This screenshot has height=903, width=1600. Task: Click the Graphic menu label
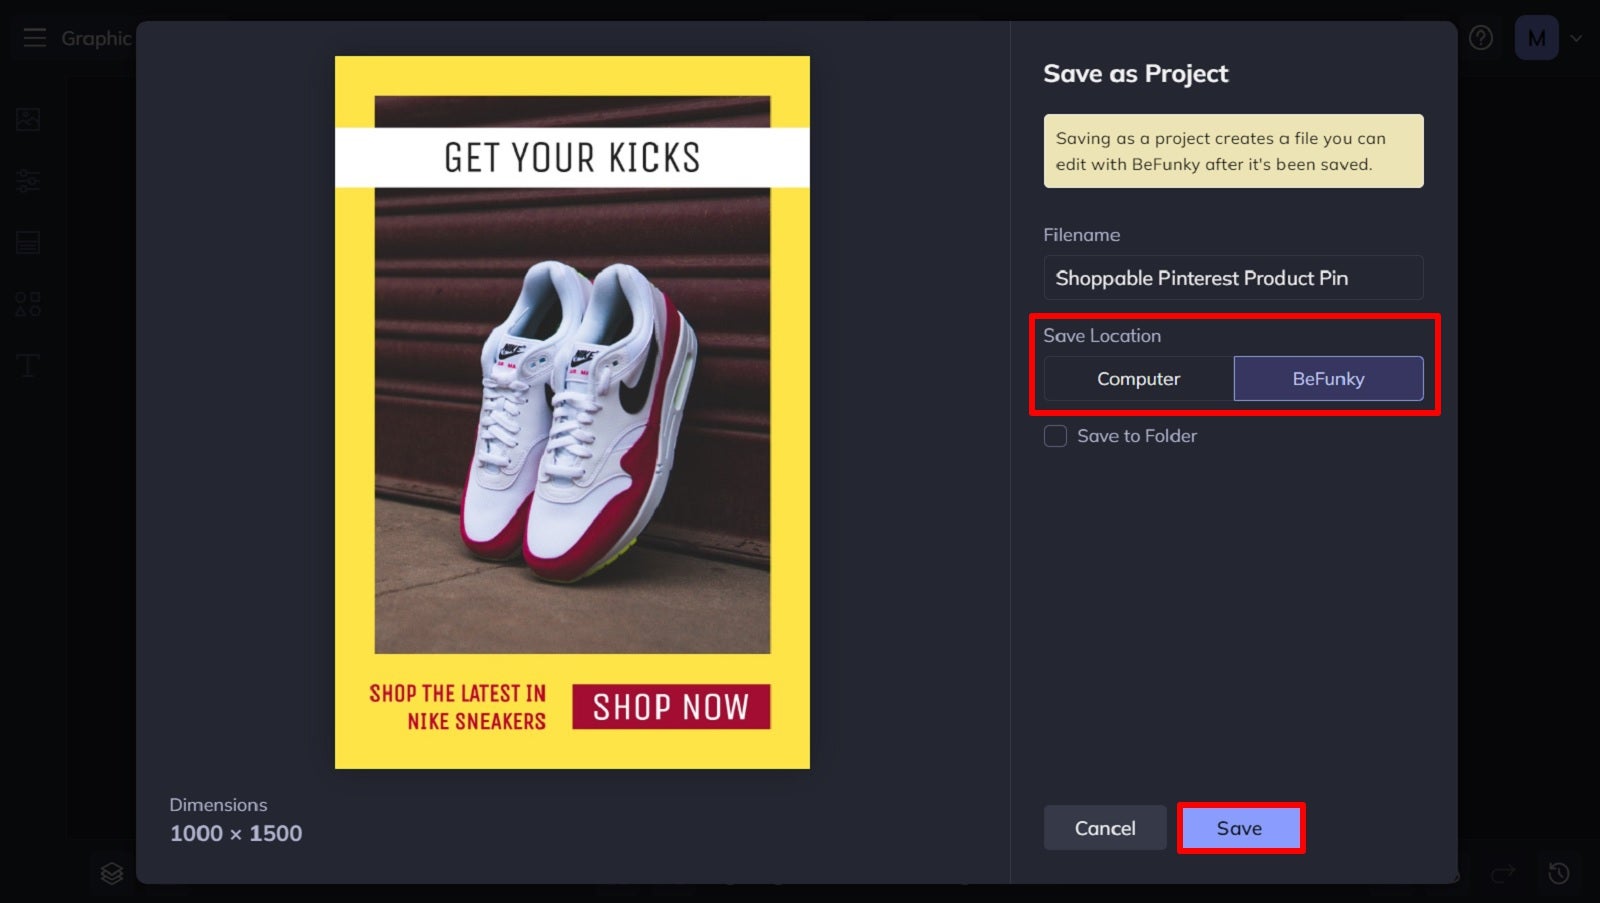[98, 38]
